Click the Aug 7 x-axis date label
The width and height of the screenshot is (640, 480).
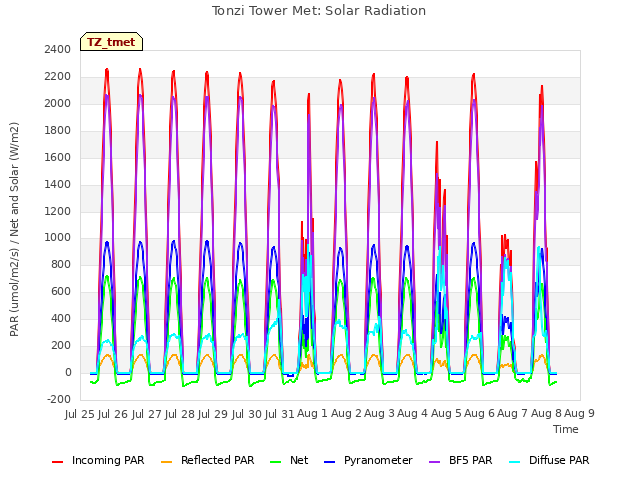(x=512, y=413)
